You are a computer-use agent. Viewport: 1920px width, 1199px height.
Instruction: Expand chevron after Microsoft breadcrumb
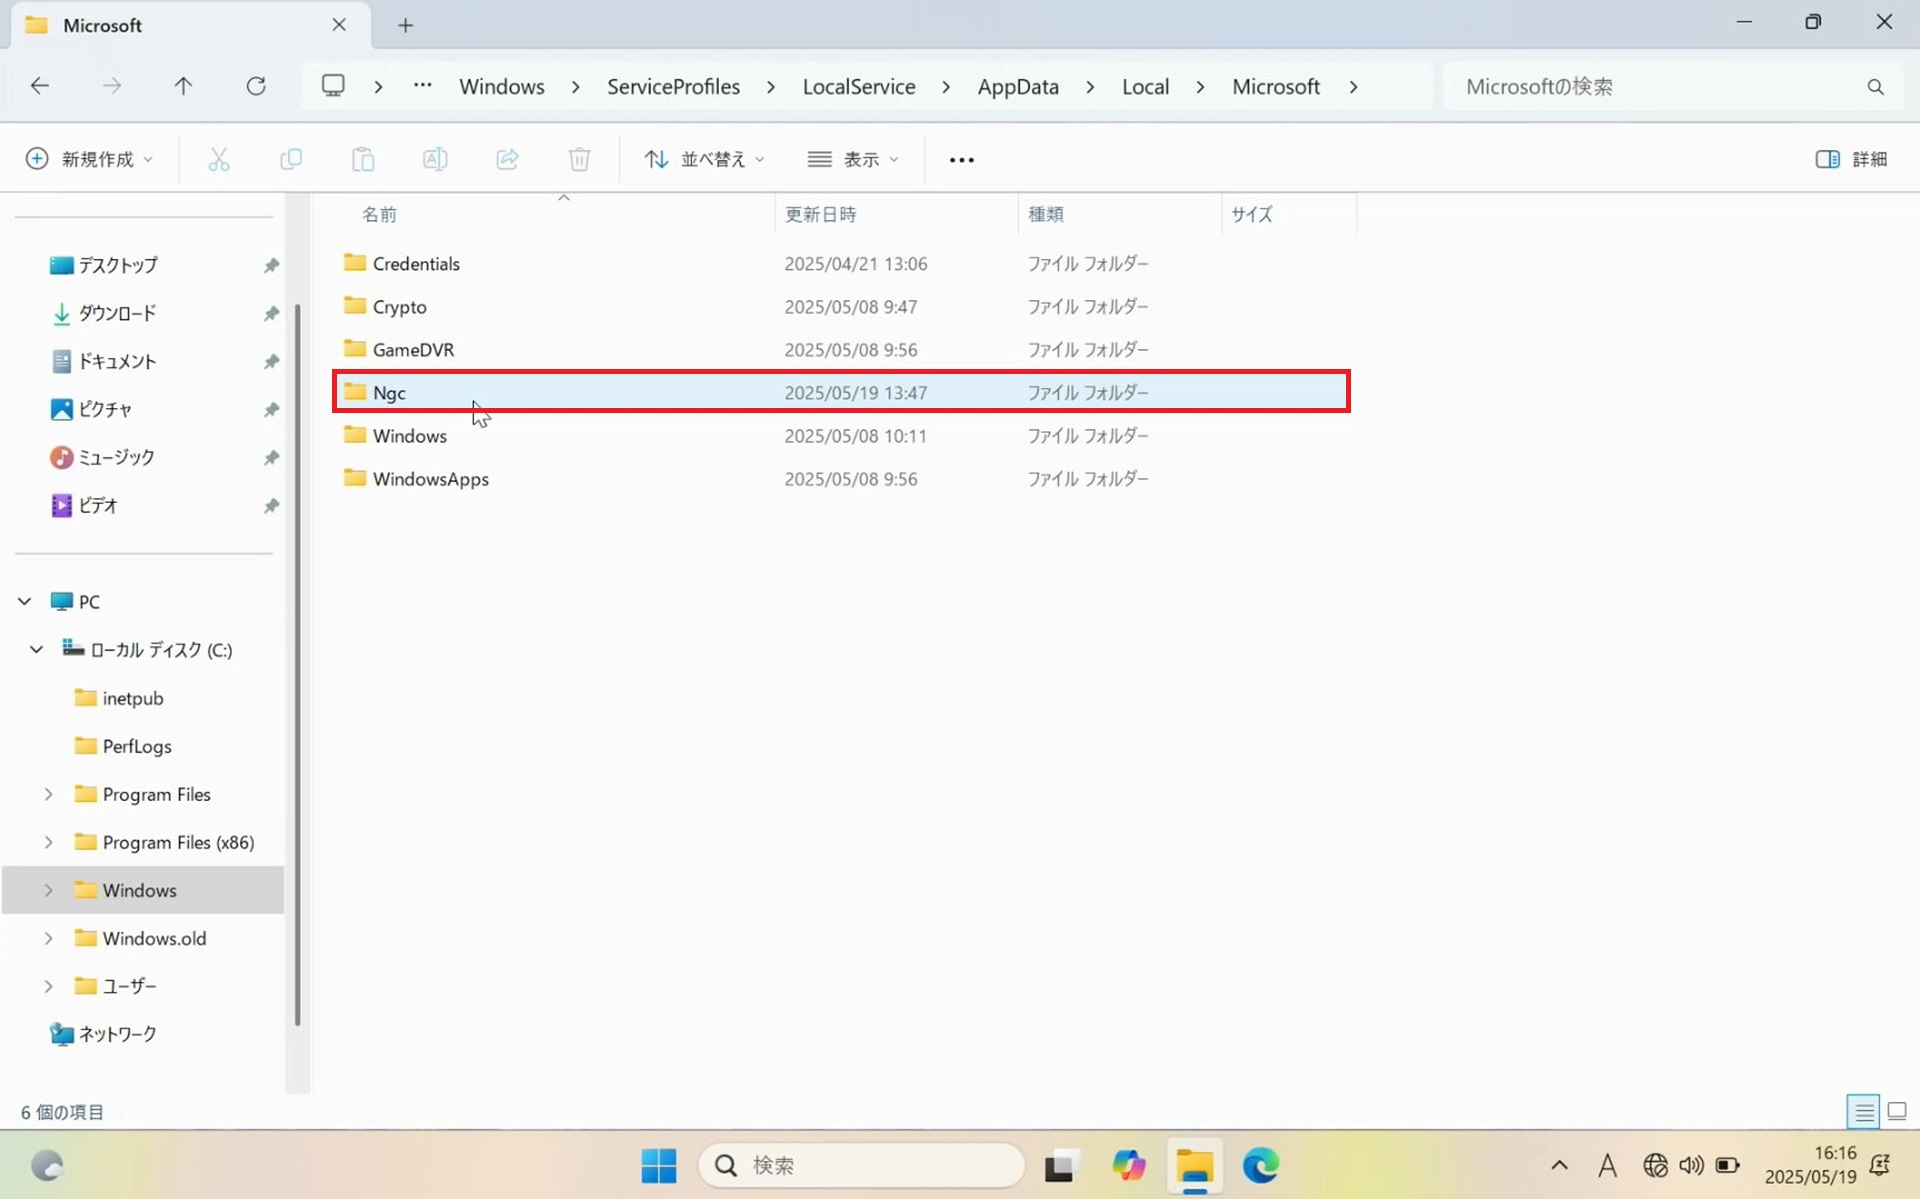click(x=1353, y=87)
